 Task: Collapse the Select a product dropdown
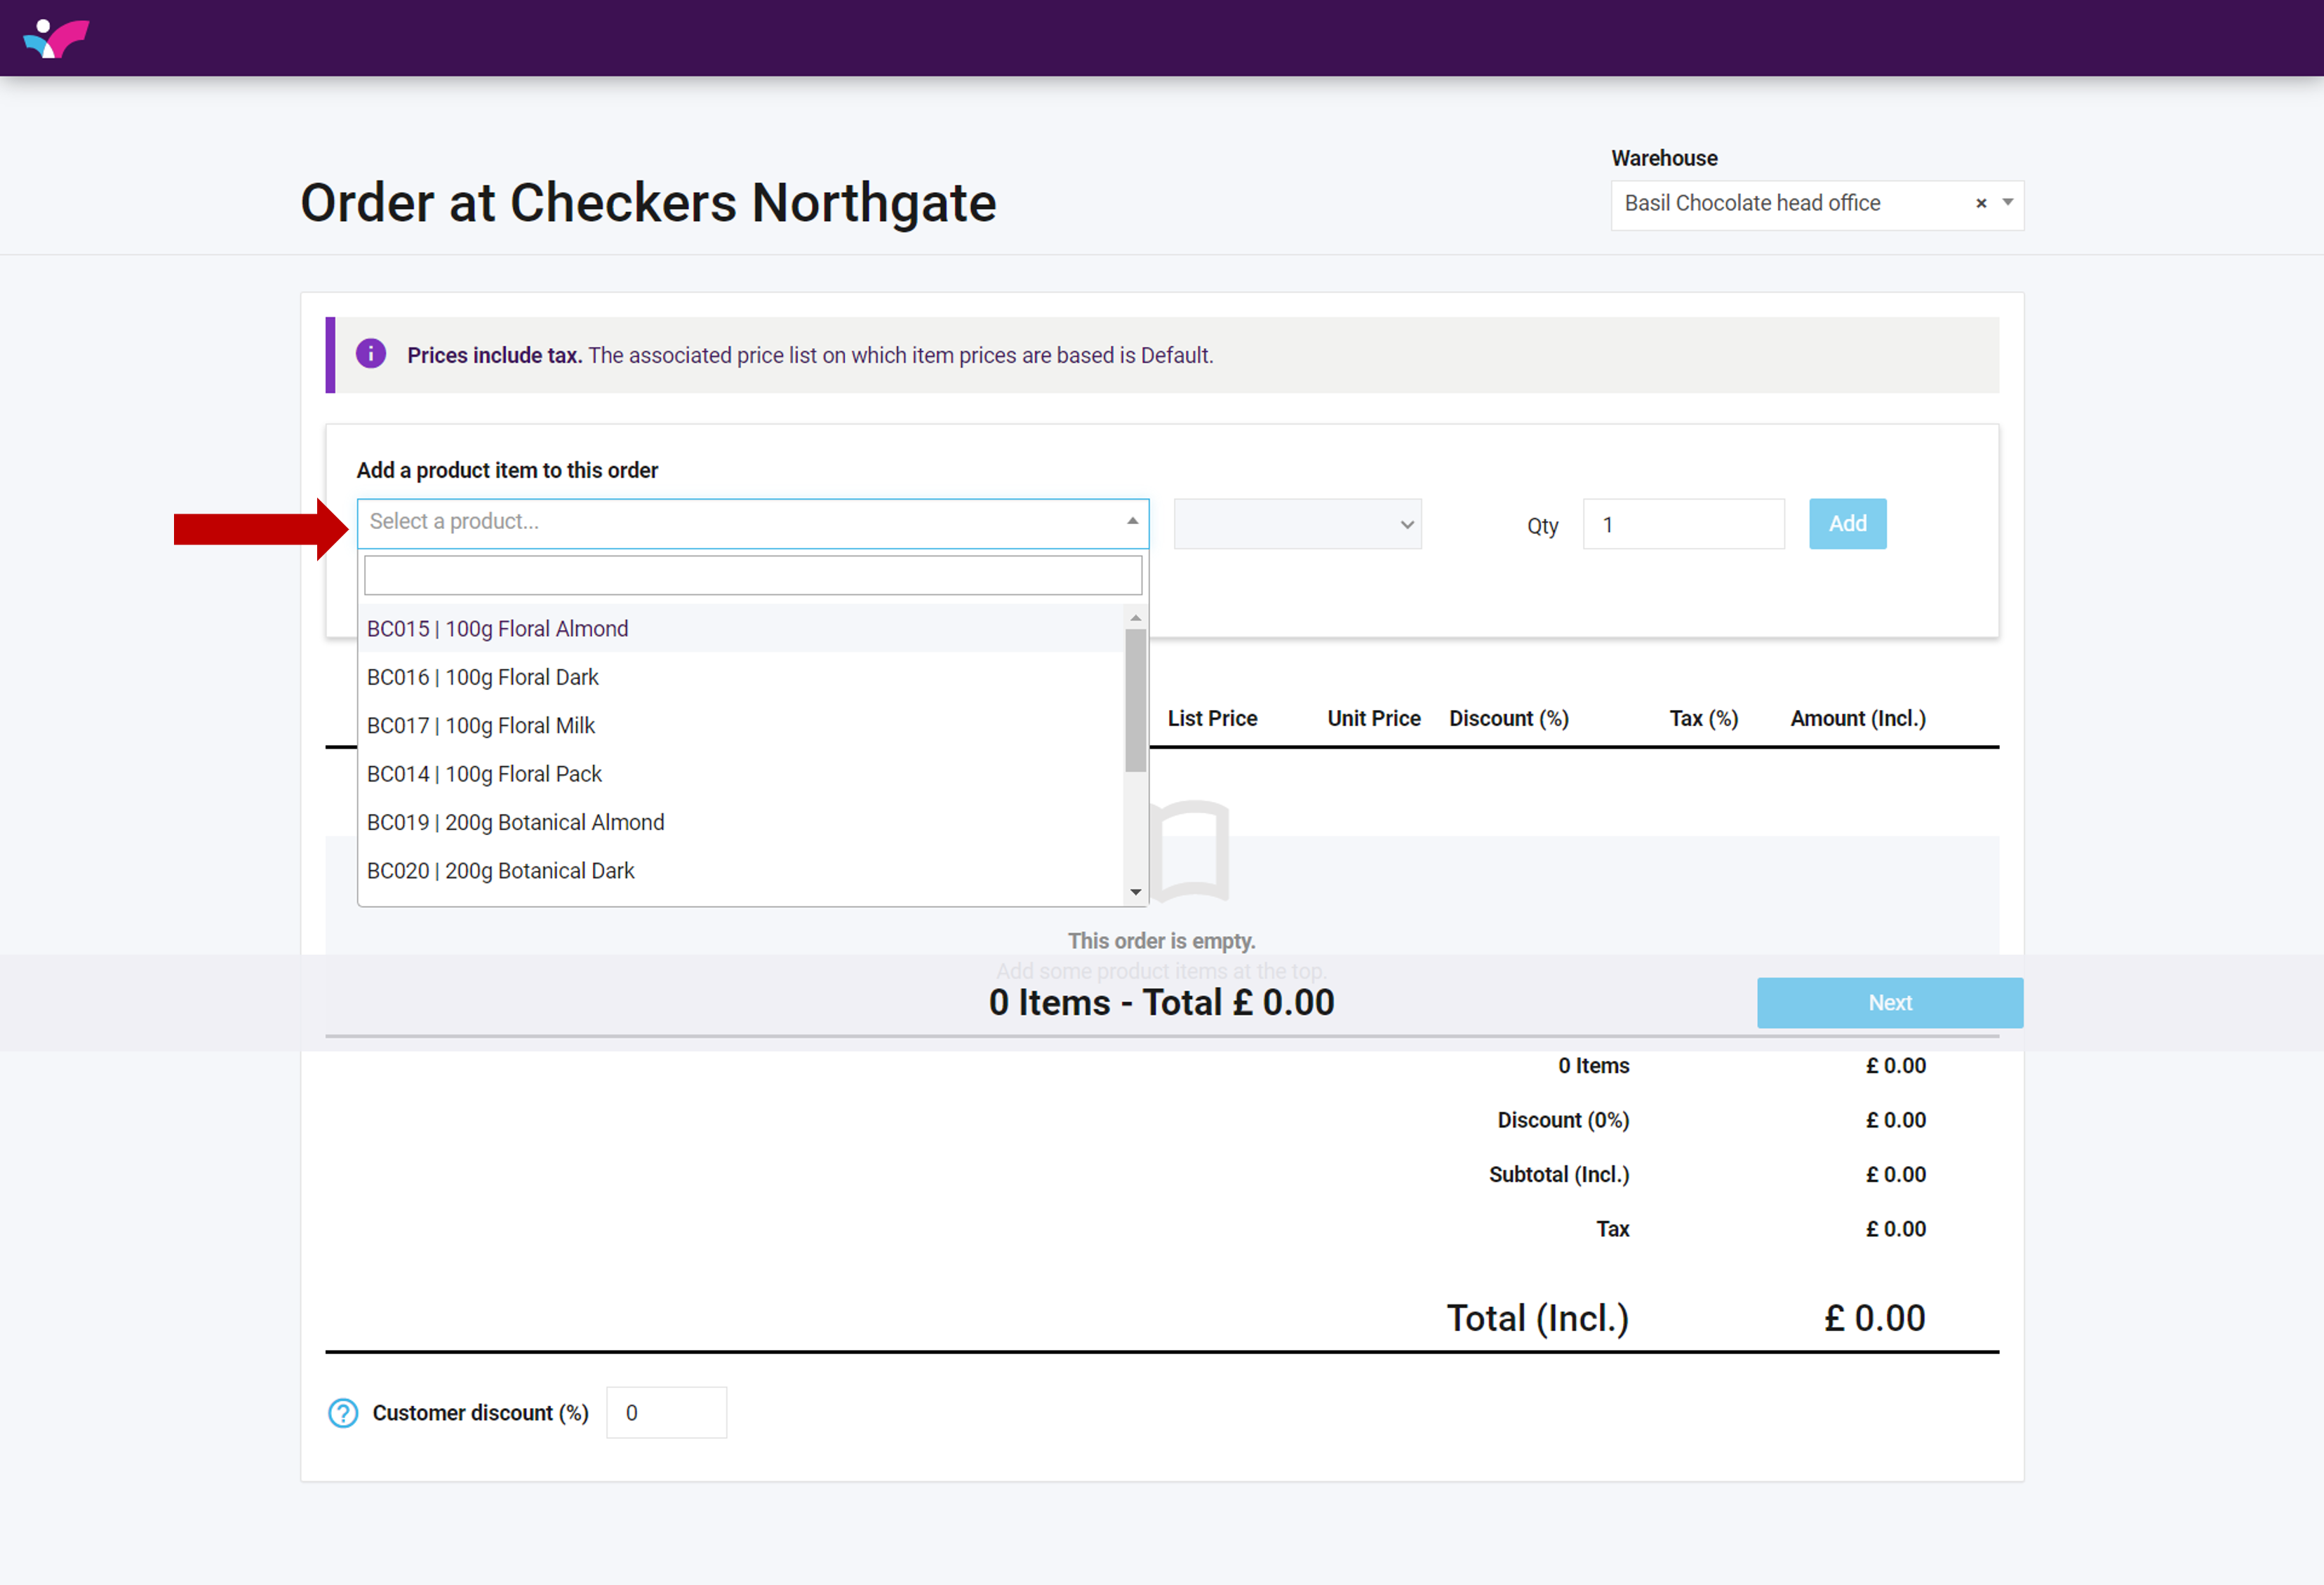click(x=1132, y=521)
